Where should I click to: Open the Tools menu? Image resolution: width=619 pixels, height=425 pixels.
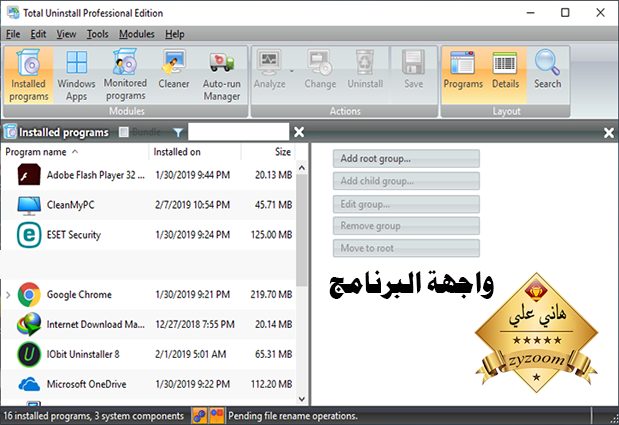click(98, 34)
